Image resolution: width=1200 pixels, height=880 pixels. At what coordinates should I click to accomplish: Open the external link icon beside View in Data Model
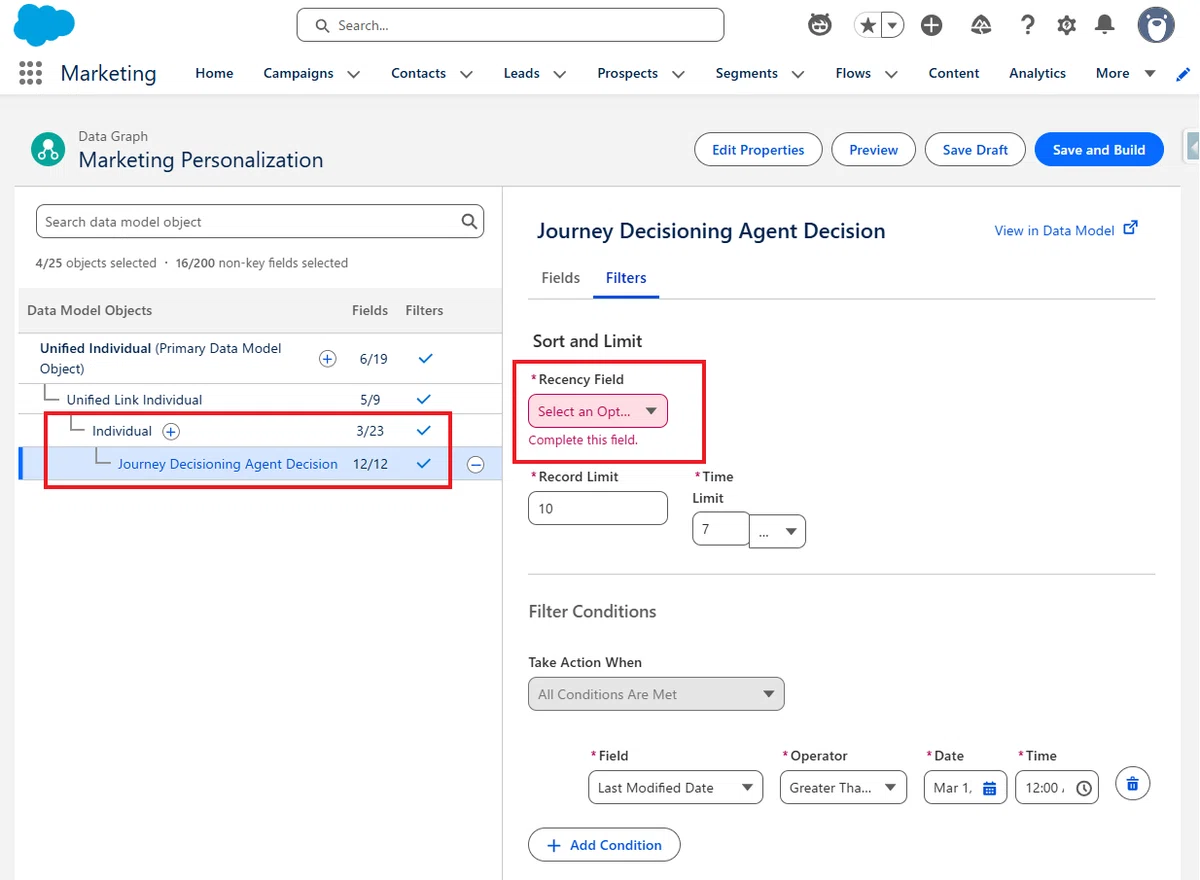click(1130, 228)
